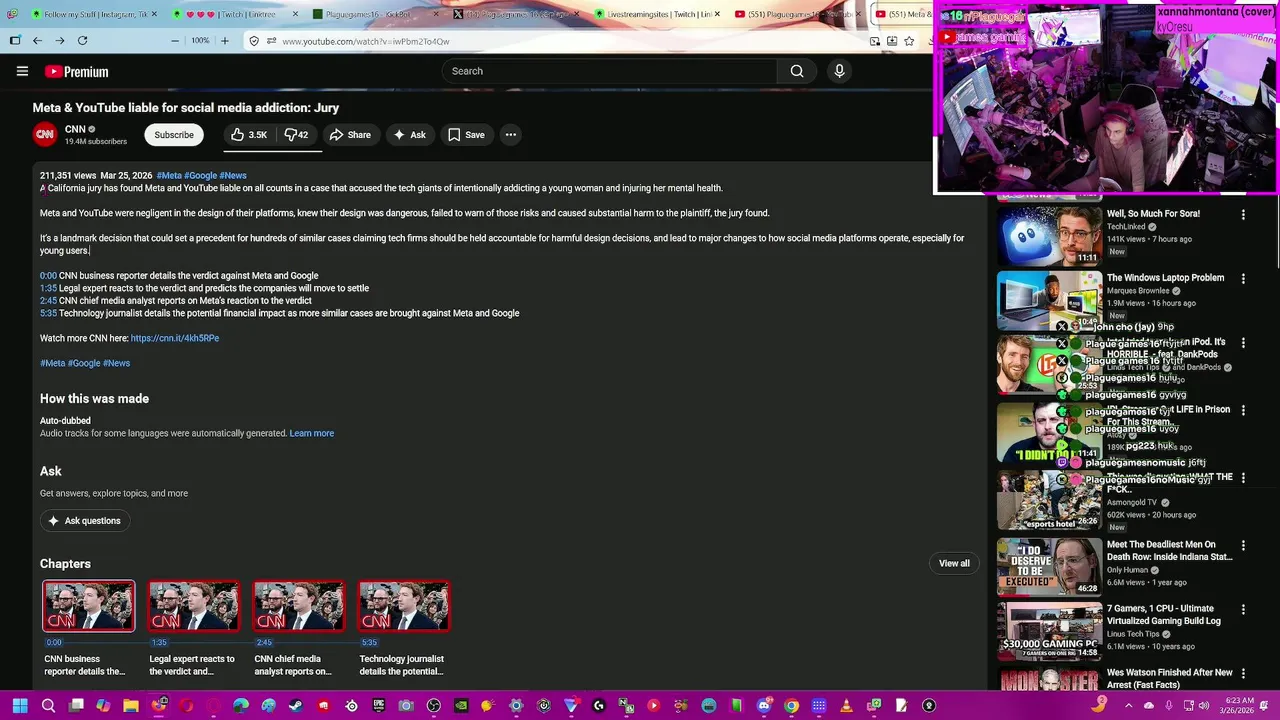Go back in the browser
Image resolution: width=1280 pixels, height=720 pixels.
pyautogui.click(x=37, y=41)
